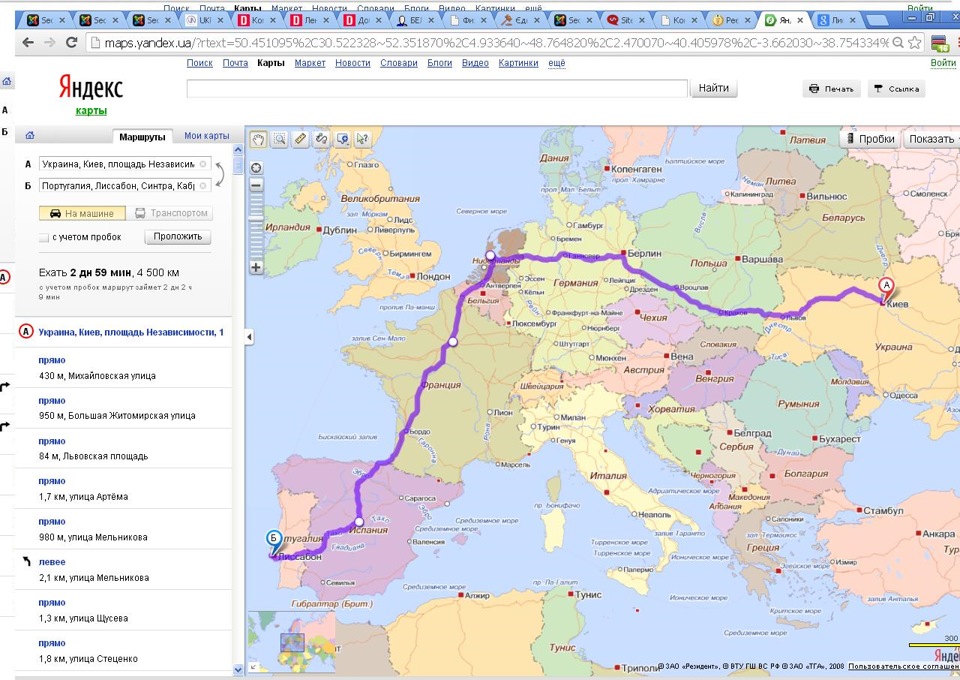Open the placemark search tool on map toolbar
The height and width of the screenshot is (680, 960).
[342, 140]
